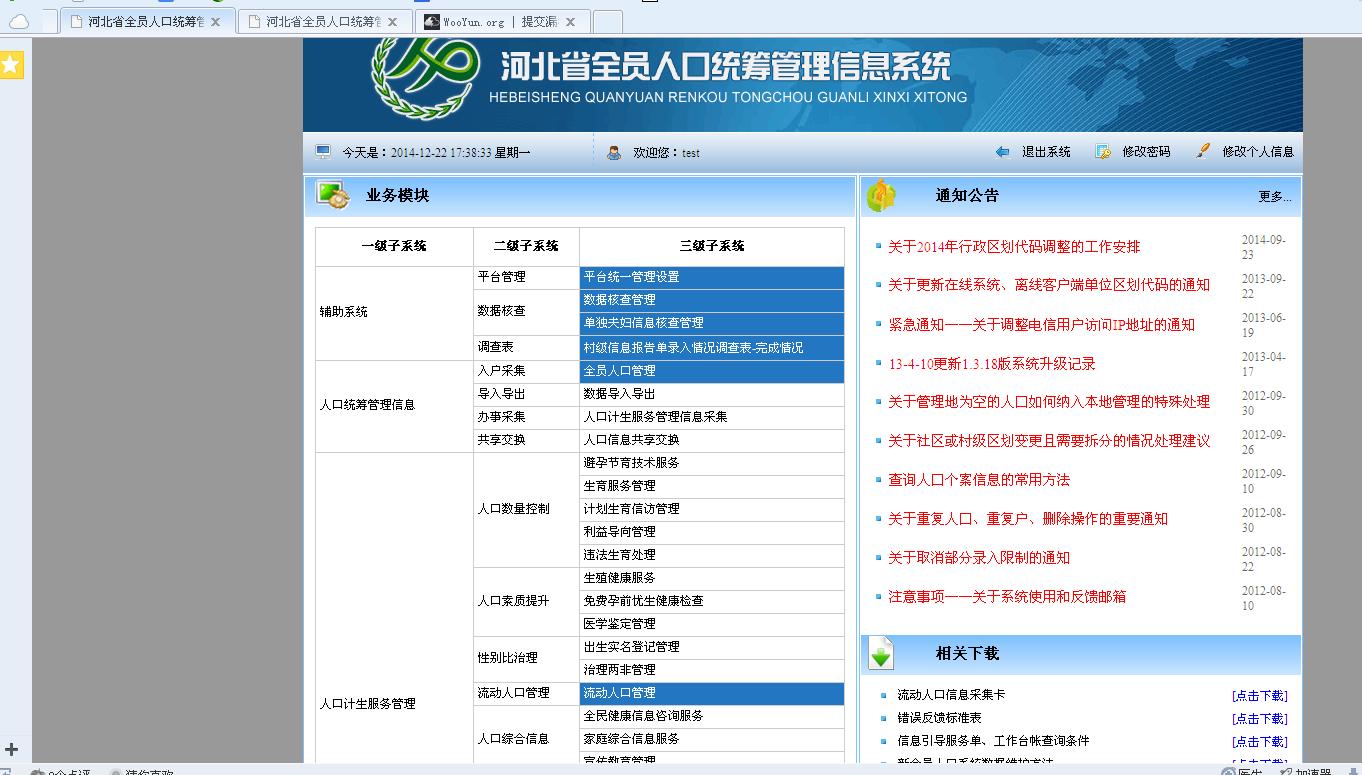The image size is (1362, 775).
Task: Click the 辅助系统 first-level cell
Action: [x=394, y=312]
